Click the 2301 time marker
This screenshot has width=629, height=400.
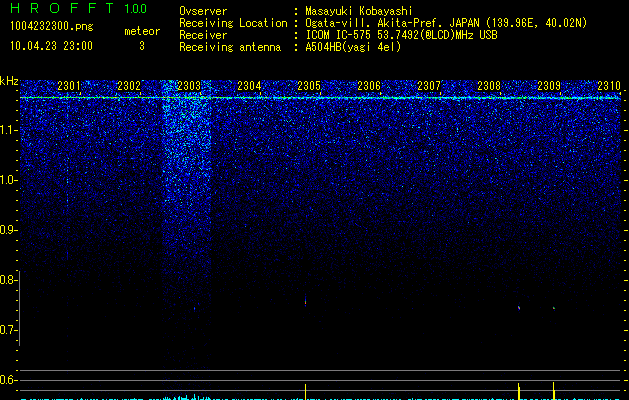(69, 86)
